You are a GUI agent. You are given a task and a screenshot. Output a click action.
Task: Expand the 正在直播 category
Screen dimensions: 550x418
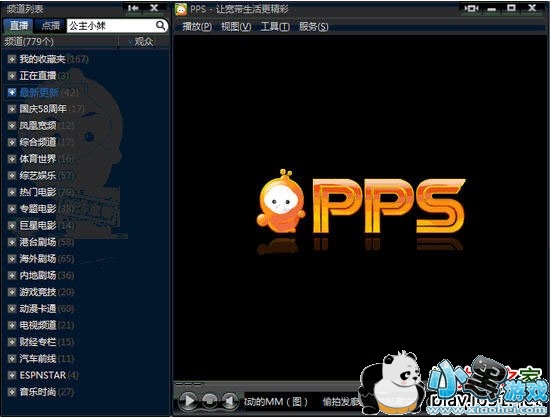[x=12, y=75]
